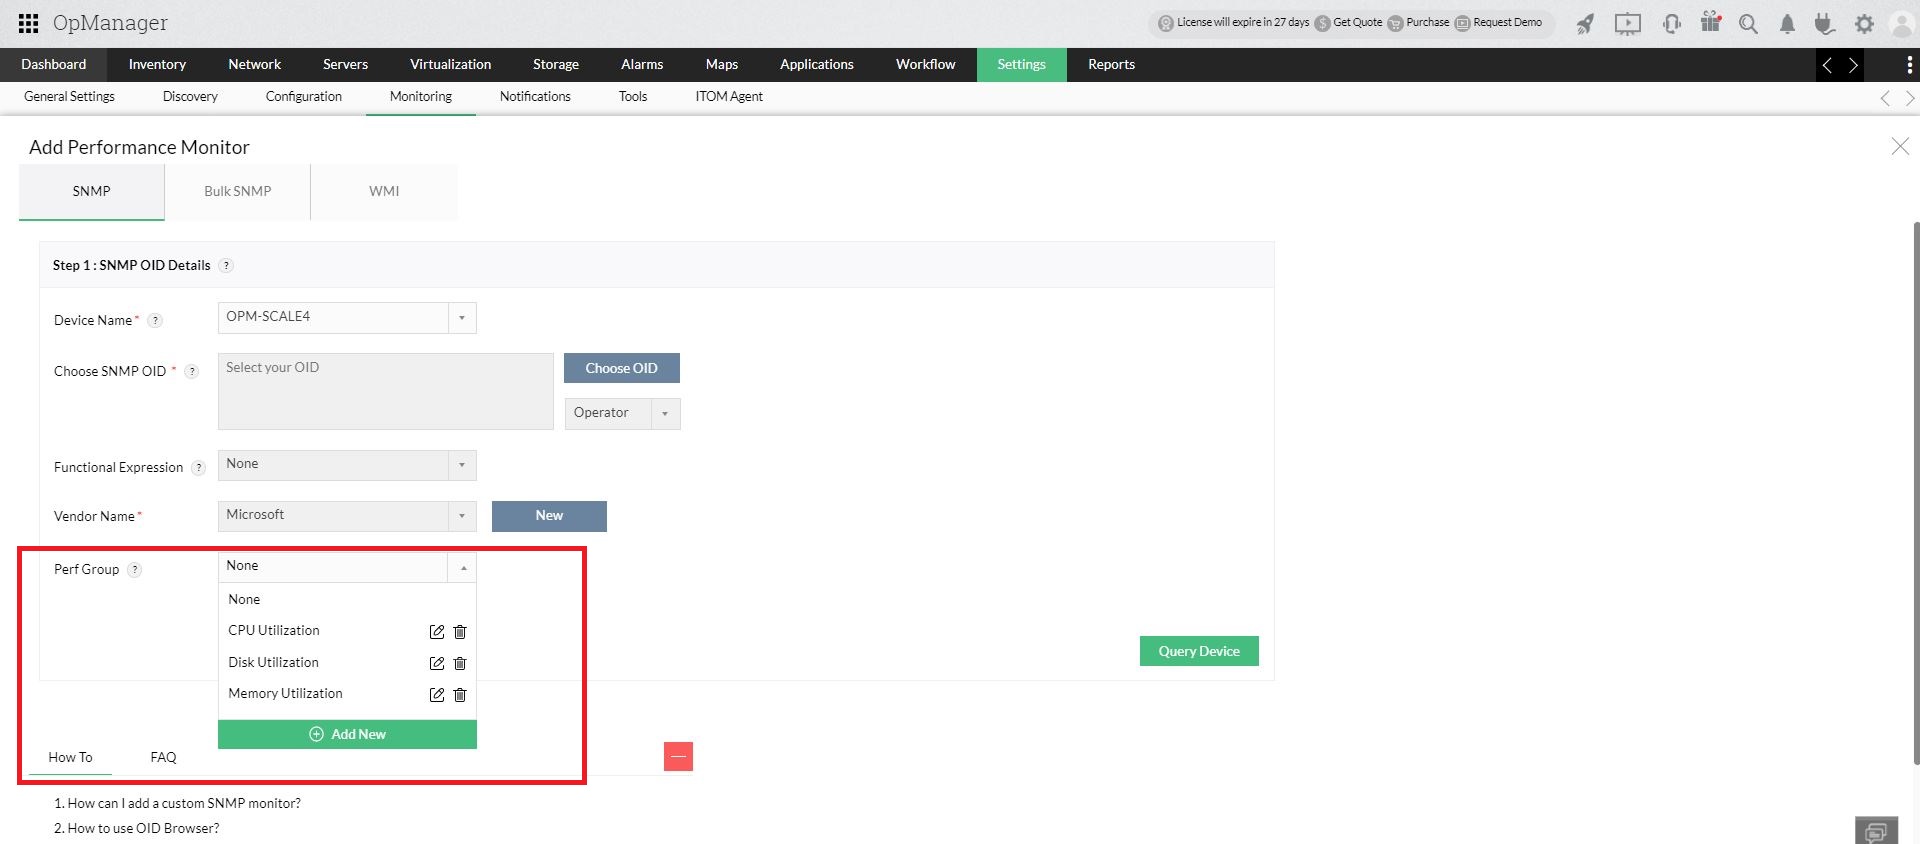
Task: Click the Query Device button
Action: pos(1199,651)
